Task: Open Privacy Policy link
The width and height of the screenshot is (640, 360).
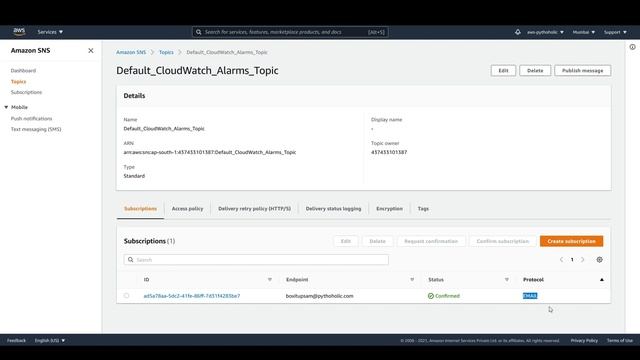Action: (584, 340)
